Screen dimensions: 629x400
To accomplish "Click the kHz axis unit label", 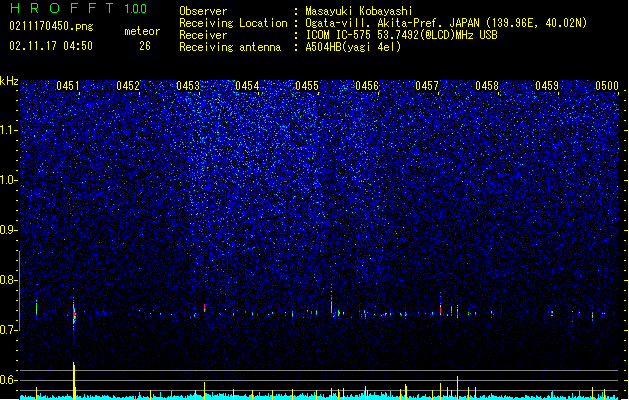I will pyautogui.click(x=9, y=81).
